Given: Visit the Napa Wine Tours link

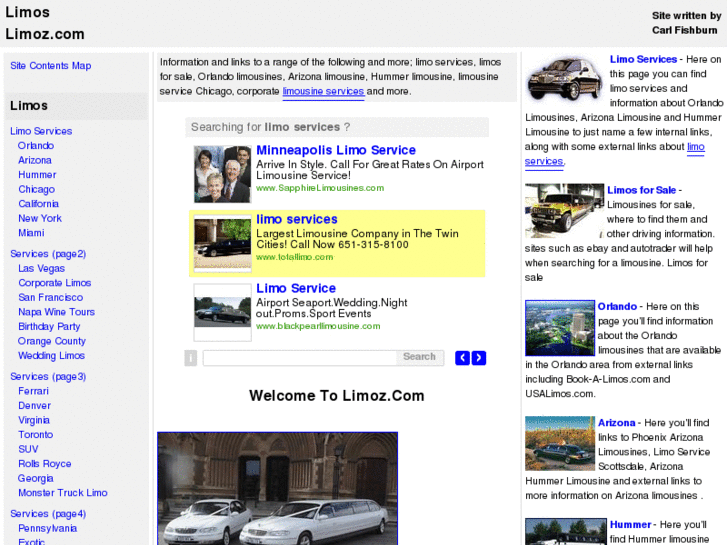Looking at the screenshot, I should (x=57, y=312).
